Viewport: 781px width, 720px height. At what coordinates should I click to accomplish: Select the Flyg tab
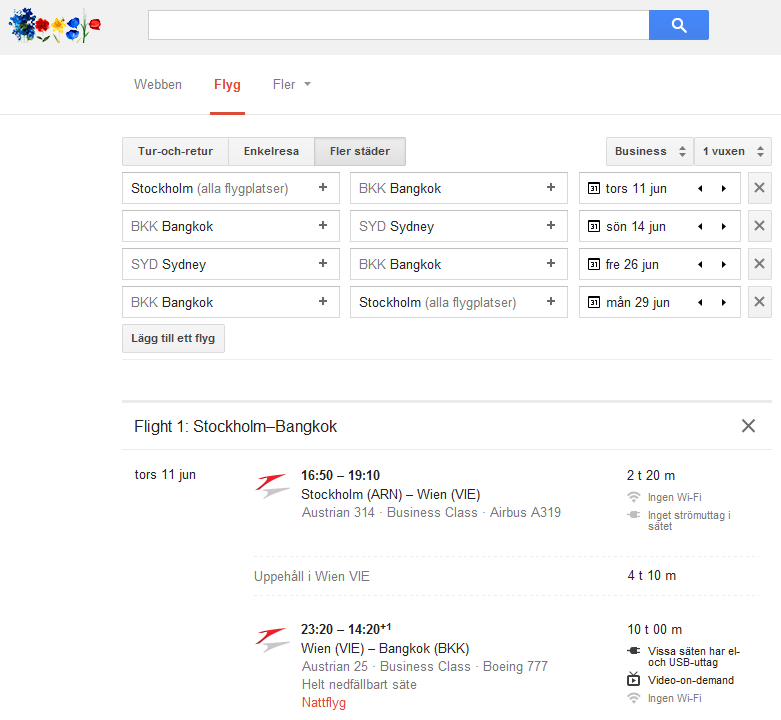[227, 85]
